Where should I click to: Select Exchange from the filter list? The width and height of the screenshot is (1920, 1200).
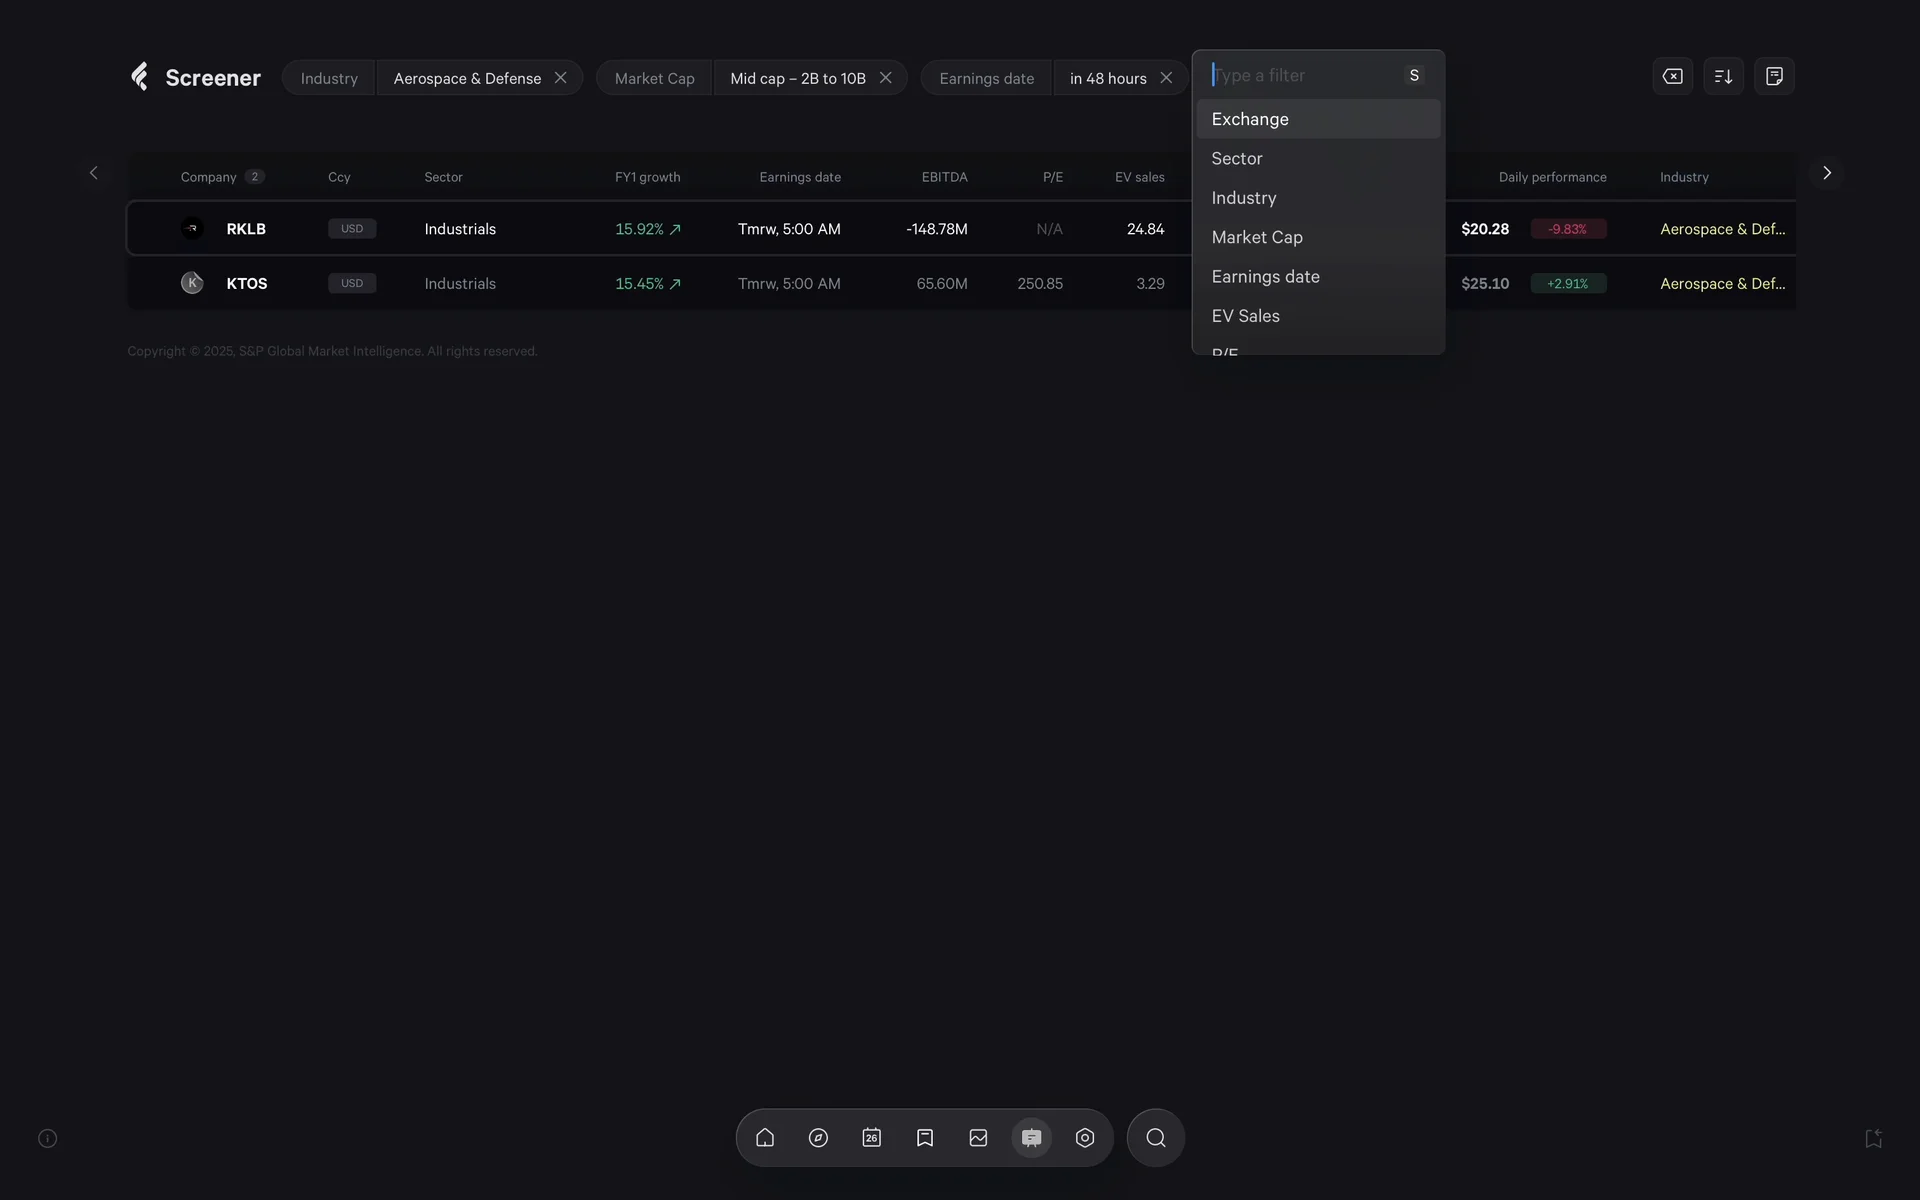(1250, 119)
